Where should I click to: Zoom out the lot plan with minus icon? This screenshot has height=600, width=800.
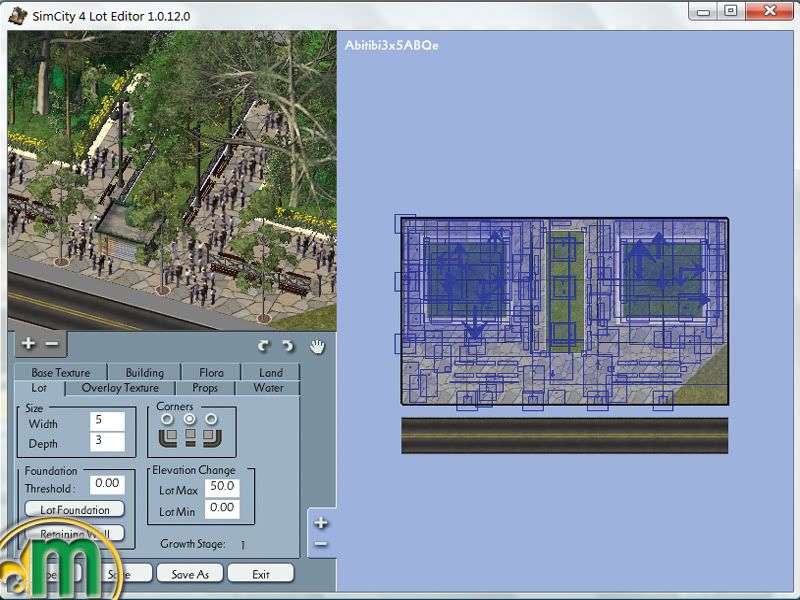(321, 544)
